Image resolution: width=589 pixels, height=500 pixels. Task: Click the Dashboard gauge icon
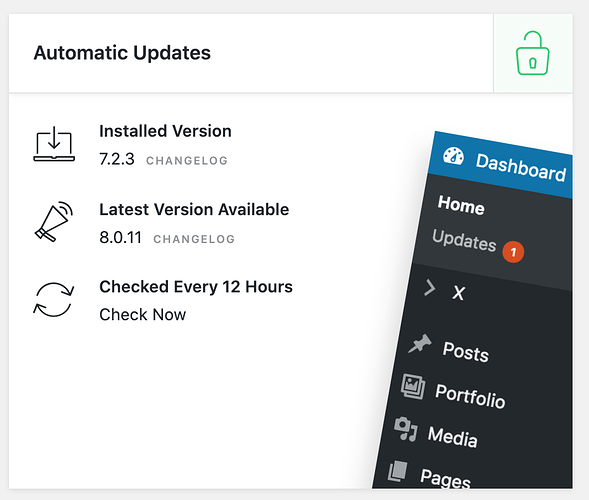pos(453,156)
